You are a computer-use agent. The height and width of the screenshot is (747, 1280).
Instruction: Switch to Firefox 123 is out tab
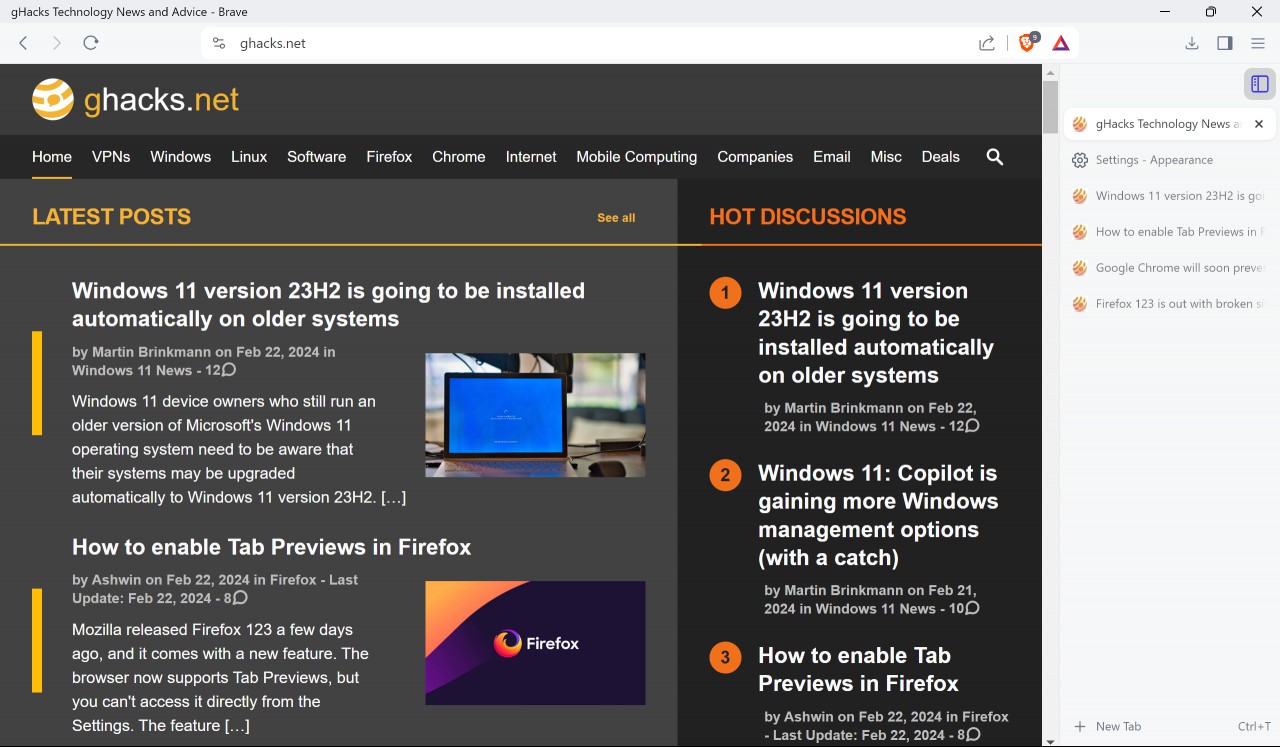coord(1170,304)
